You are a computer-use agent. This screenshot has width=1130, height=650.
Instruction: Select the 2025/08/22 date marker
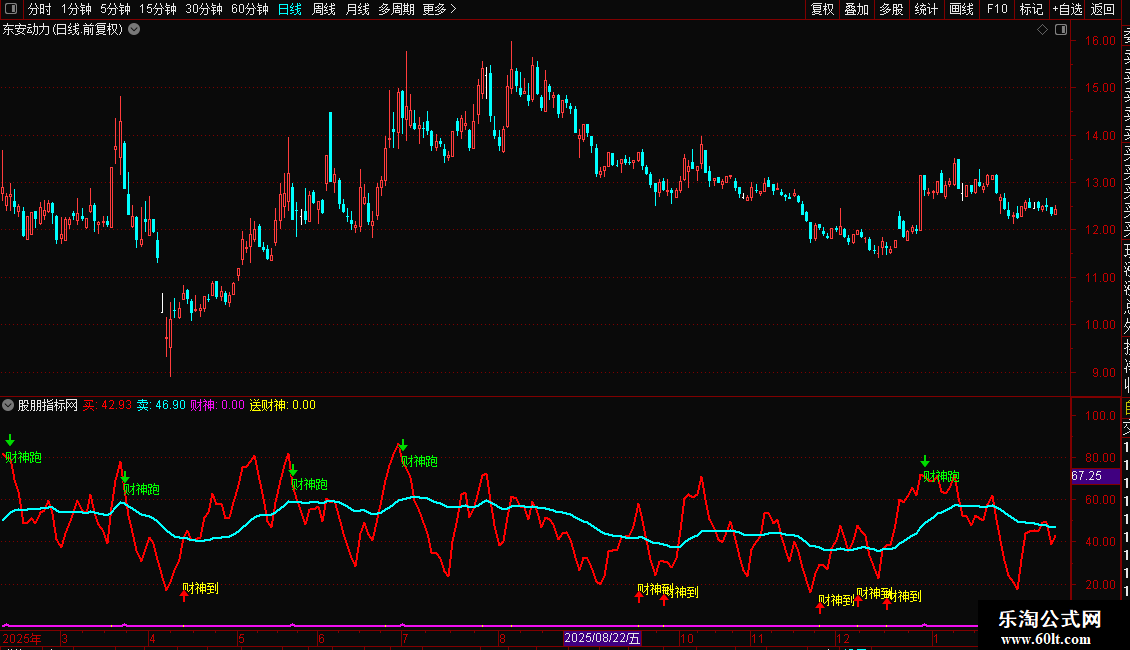tap(602, 638)
